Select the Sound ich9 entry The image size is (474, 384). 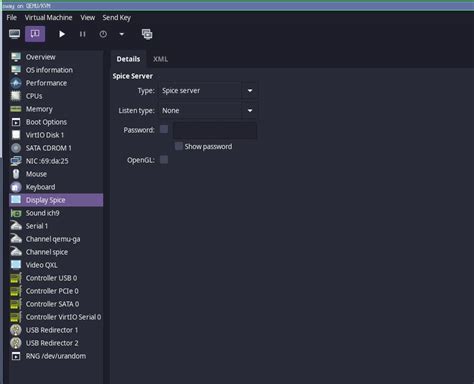[x=56, y=213]
